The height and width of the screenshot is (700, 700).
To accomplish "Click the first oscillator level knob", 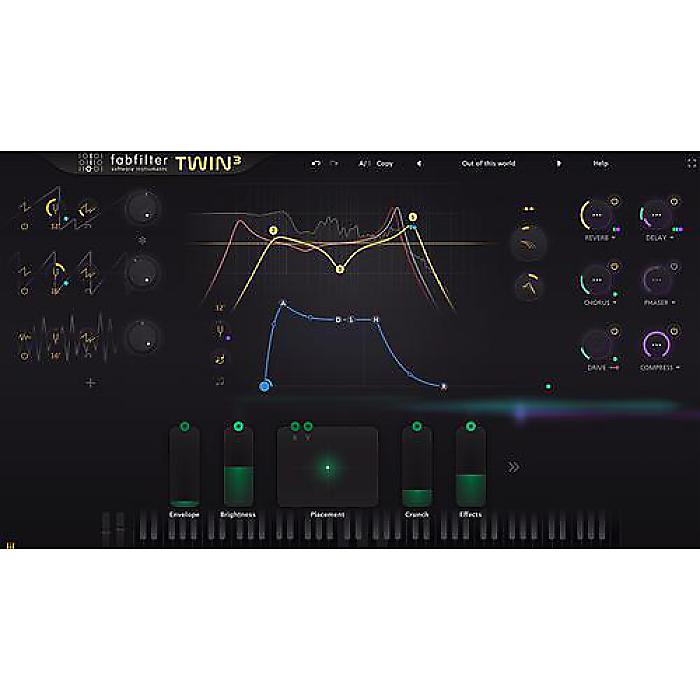I will coord(142,208).
